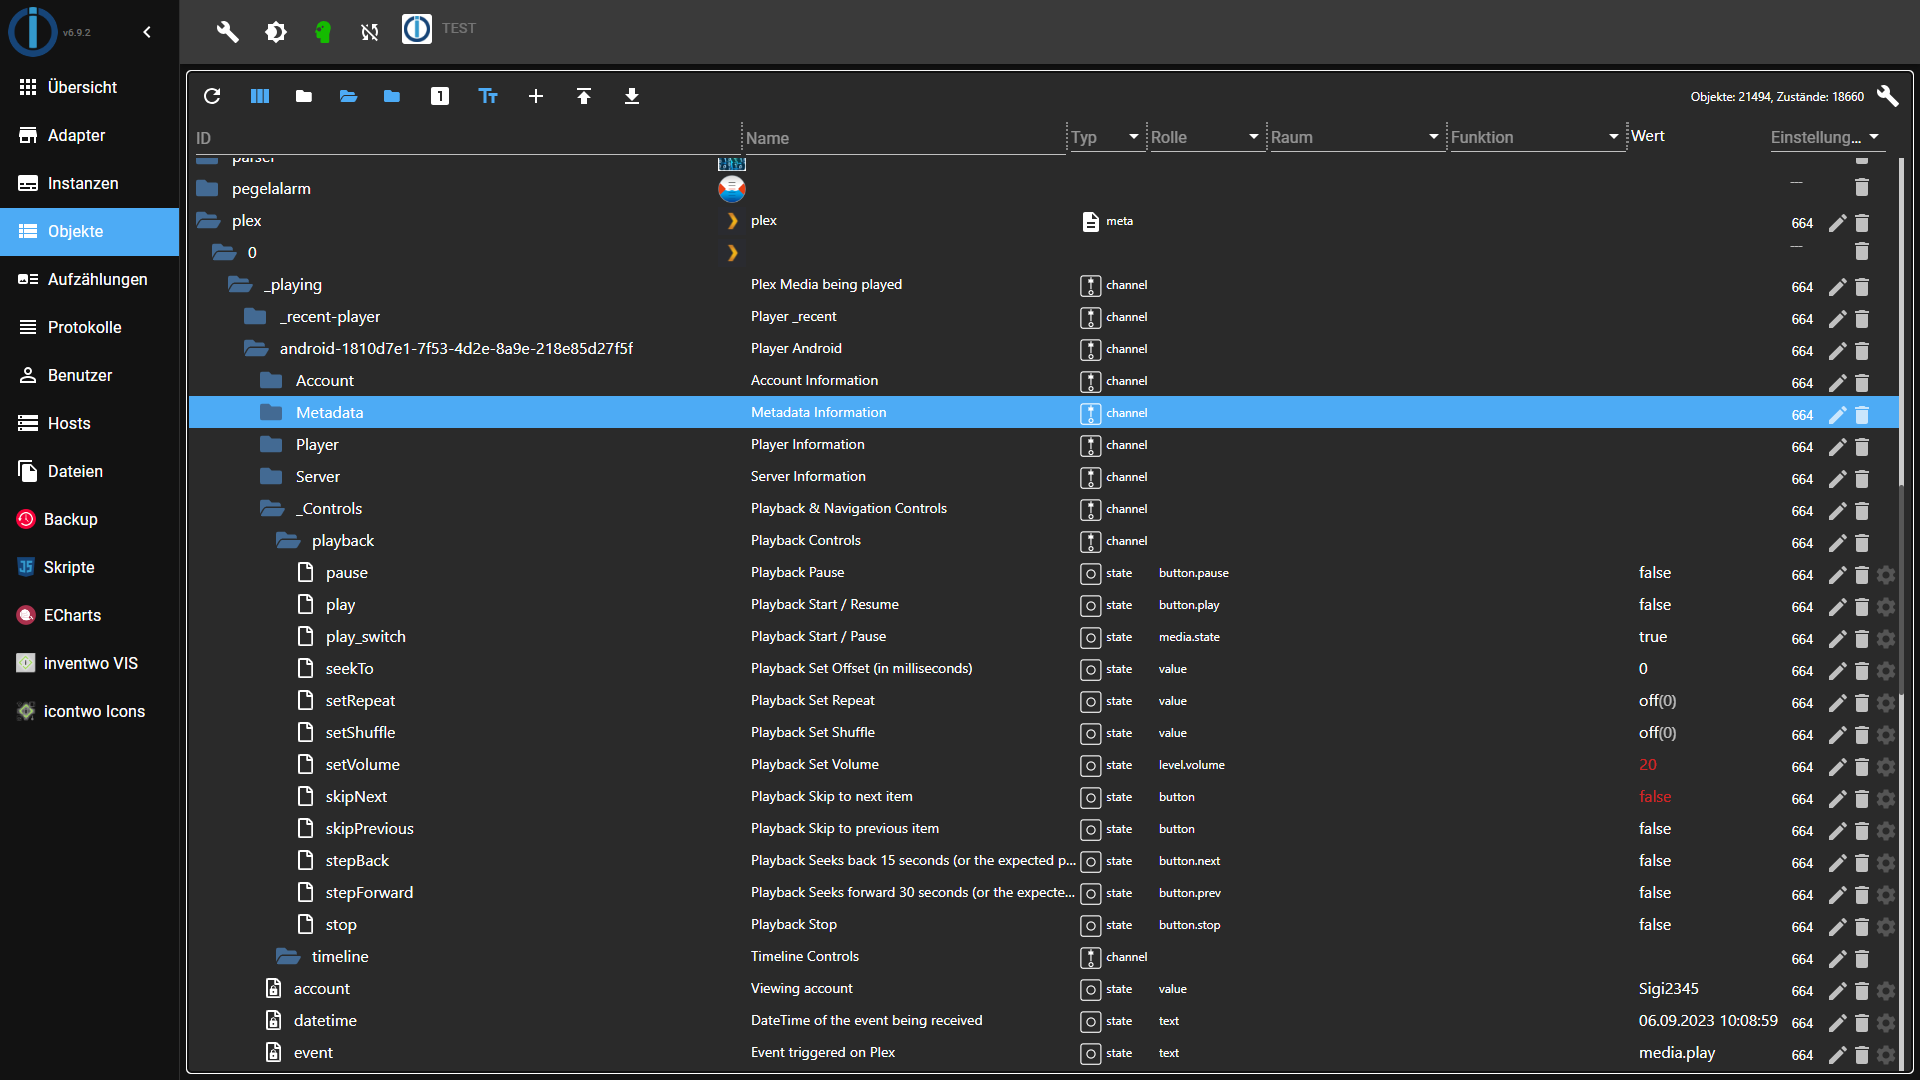Select the android-1810d7e1 player folder

[1043, 349]
